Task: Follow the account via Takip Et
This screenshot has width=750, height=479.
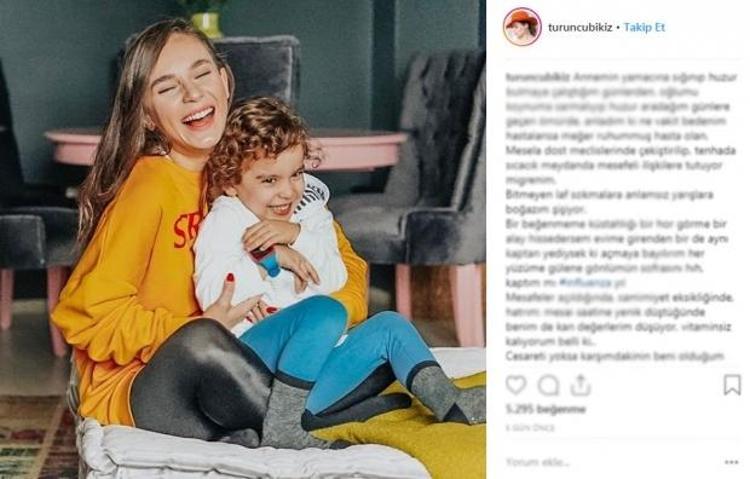Action: tap(644, 27)
